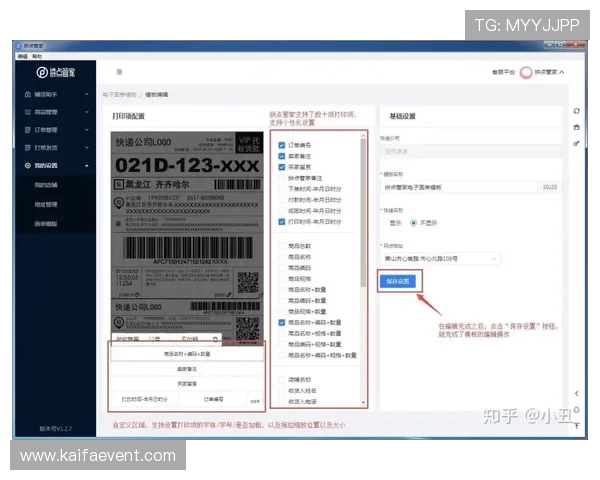Click the refresh icon on right edge
This screenshot has height=480, width=600.
[x=576, y=111]
